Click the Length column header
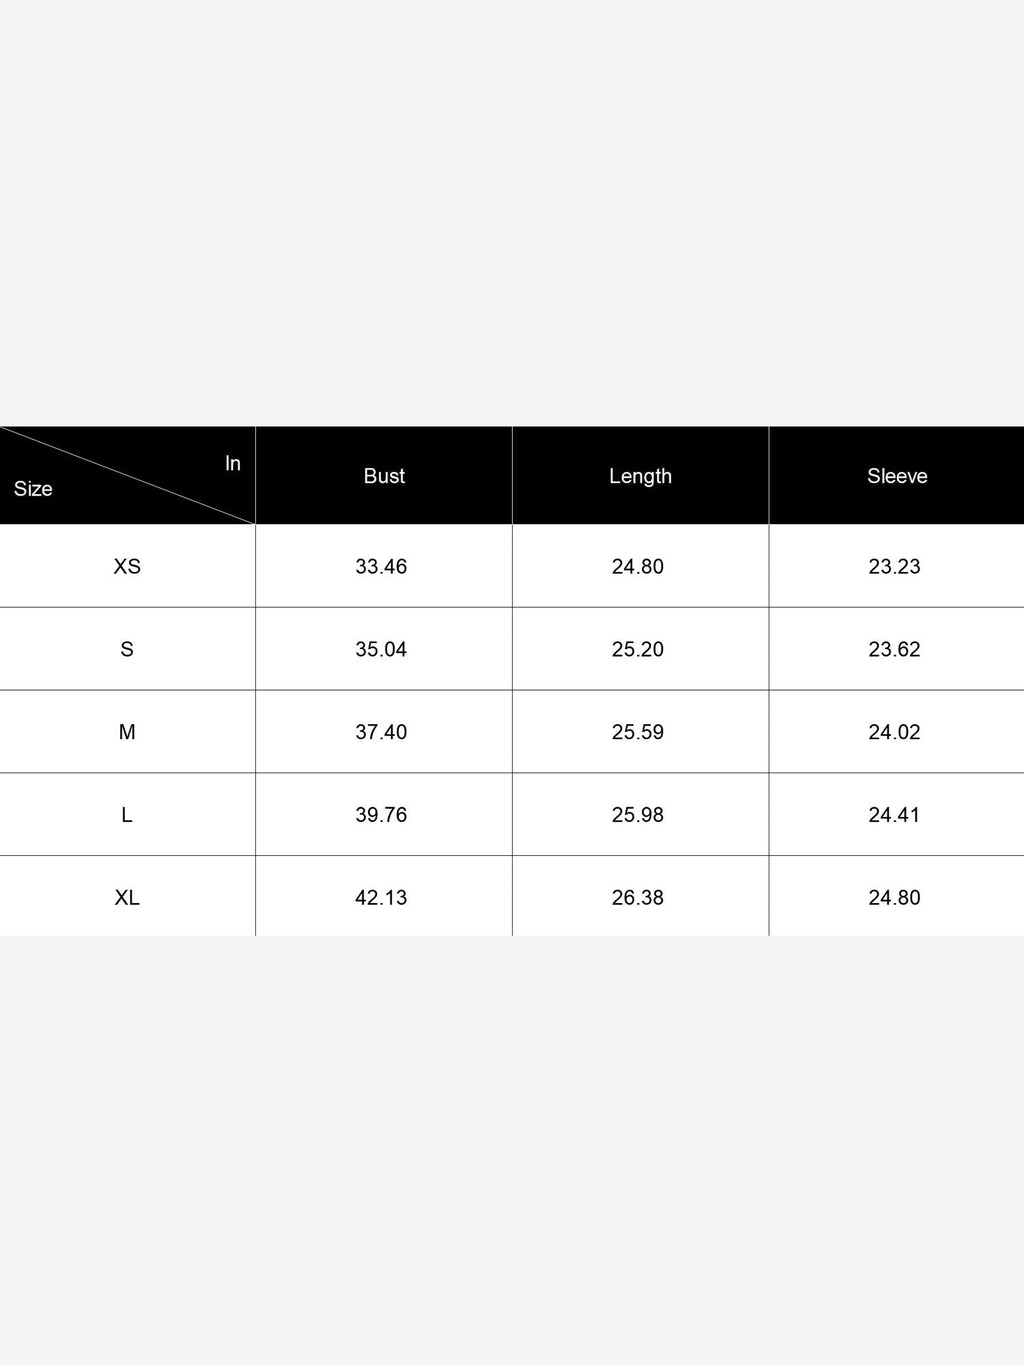This screenshot has width=1024, height=1365. point(640,476)
